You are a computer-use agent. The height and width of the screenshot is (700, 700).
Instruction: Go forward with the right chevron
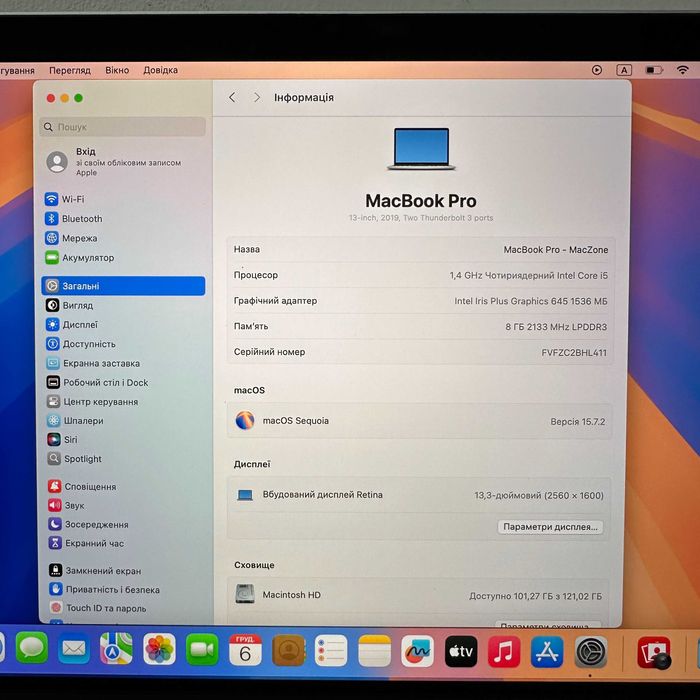[x=257, y=97]
